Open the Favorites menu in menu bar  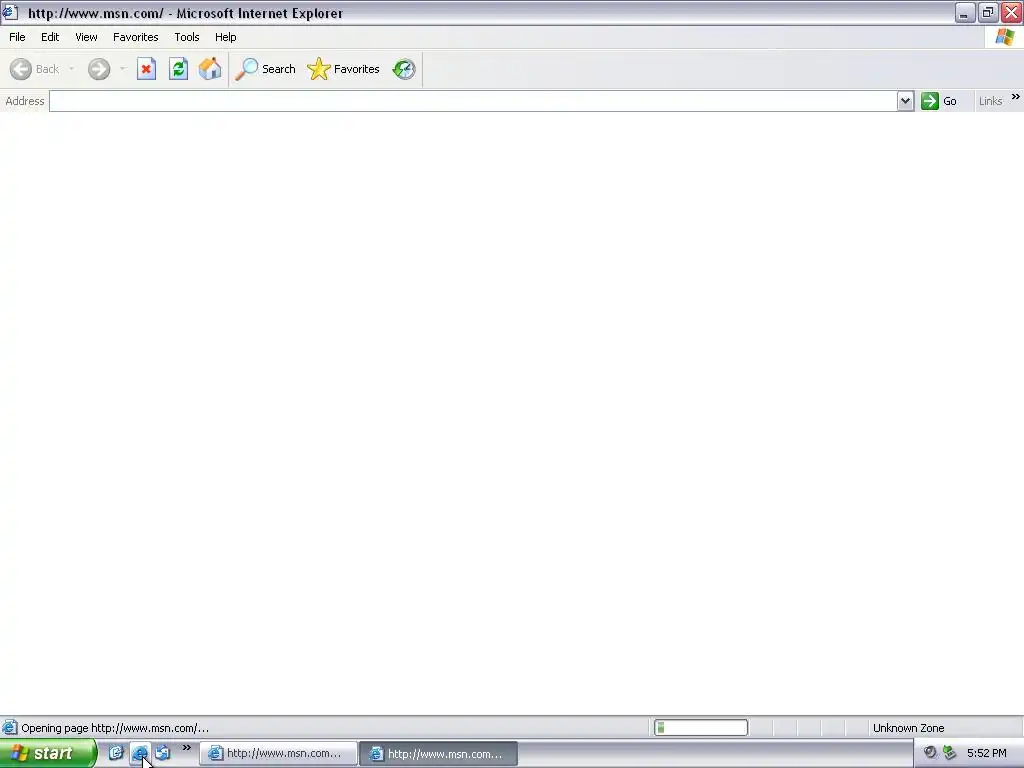(x=135, y=37)
